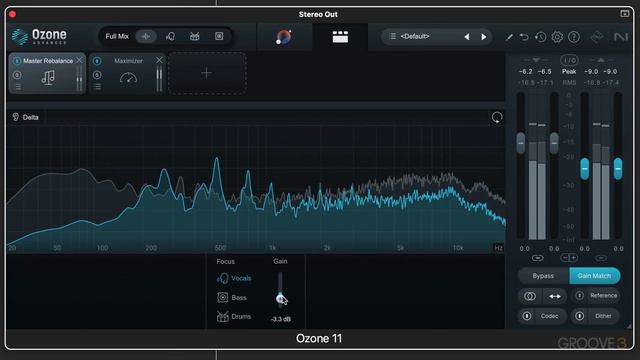Screen dimensions: 640x360
Task: Click the spectrum reset circle icon
Action: [497, 118]
